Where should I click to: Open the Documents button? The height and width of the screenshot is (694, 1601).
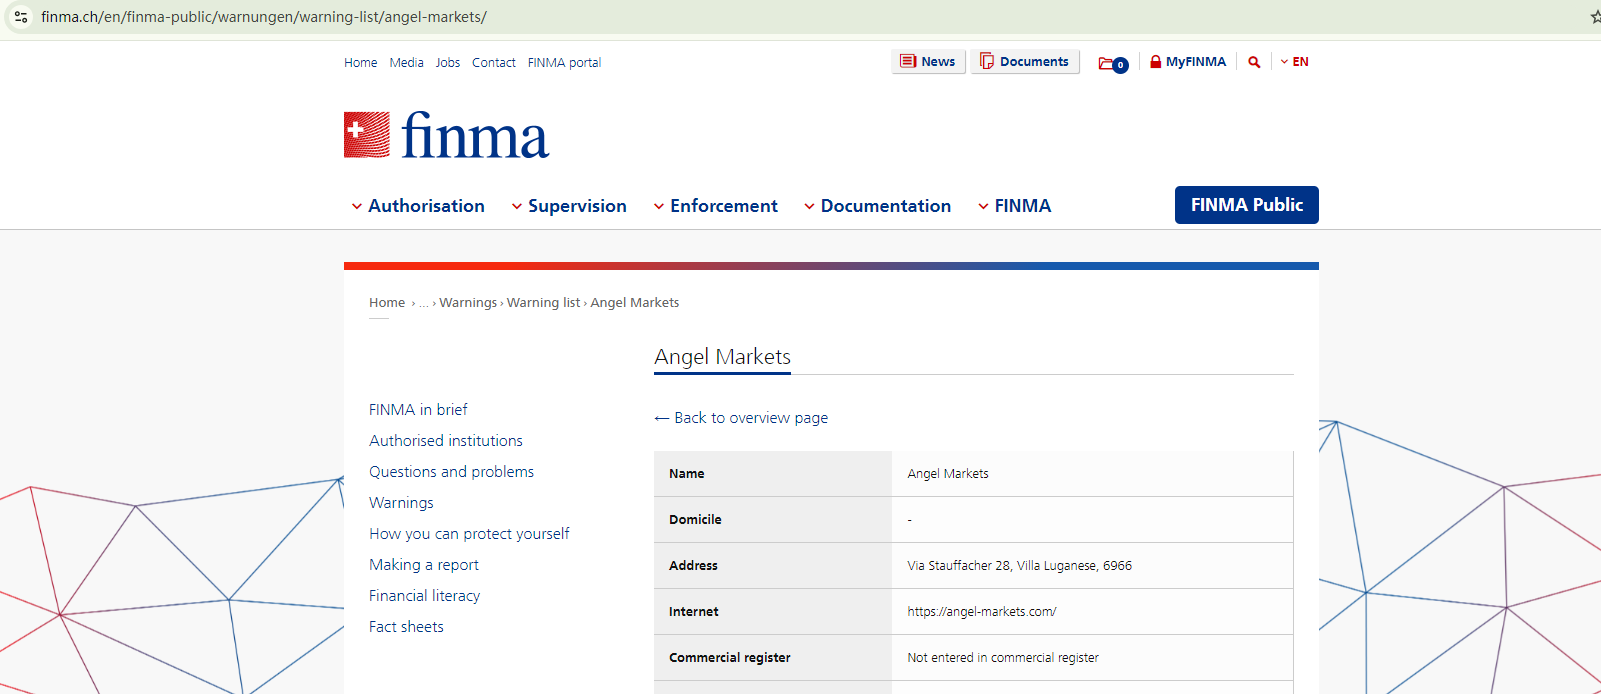(x=1024, y=62)
